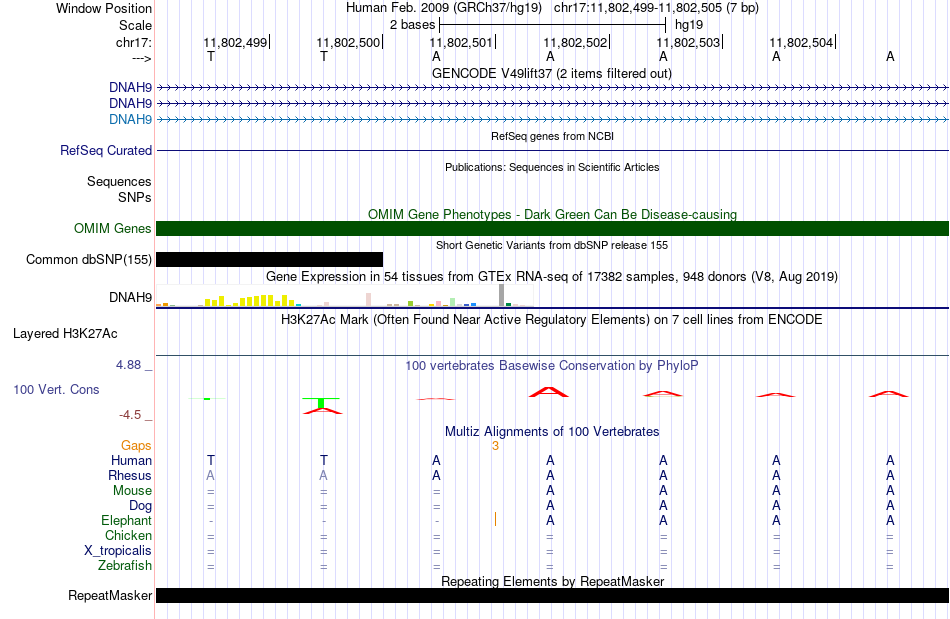
Task: Click the black RepeatMasker element bar
Action: [x=552, y=595]
